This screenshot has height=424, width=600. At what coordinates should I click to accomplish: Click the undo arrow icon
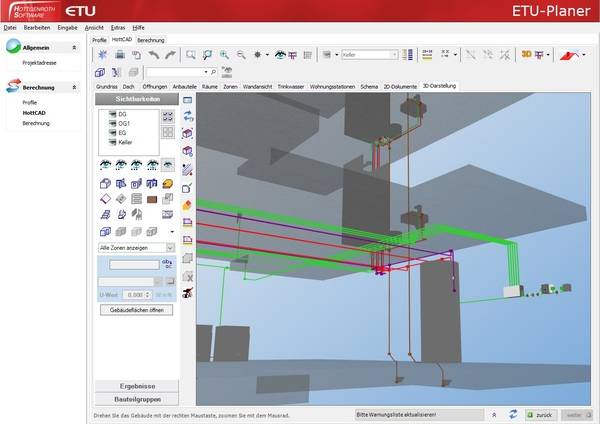pyautogui.click(x=153, y=55)
